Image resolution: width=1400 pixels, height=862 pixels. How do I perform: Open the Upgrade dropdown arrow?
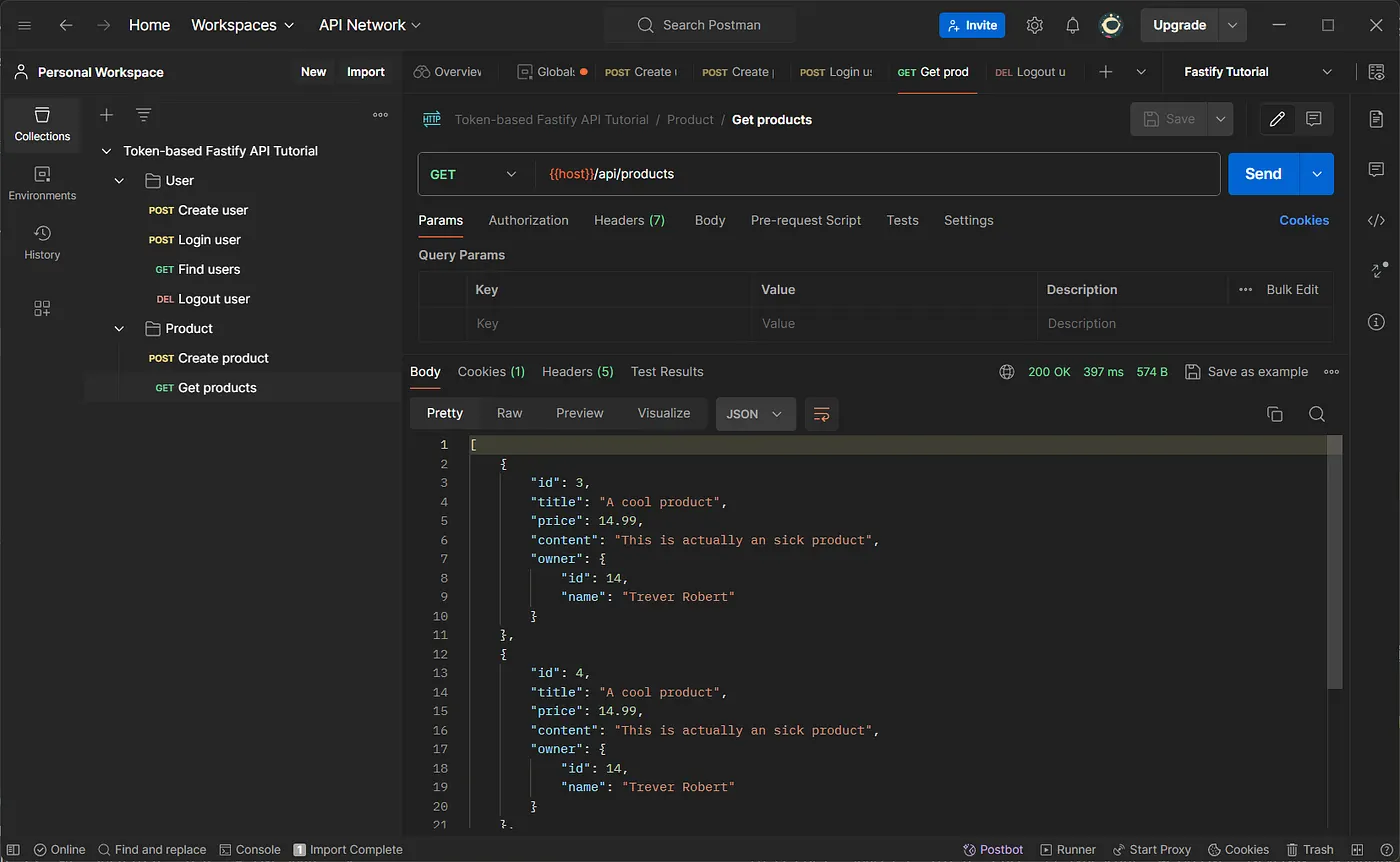pyautogui.click(x=1233, y=25)
